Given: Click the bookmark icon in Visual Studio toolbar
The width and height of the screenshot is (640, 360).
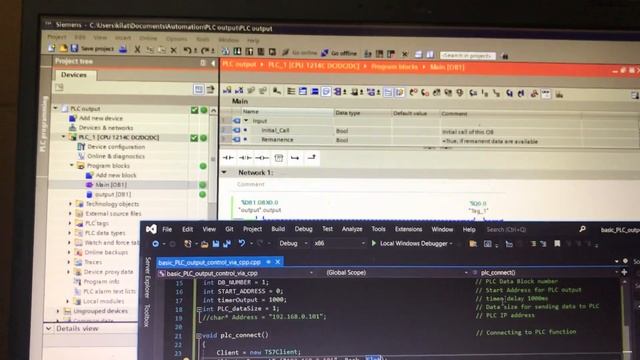Looking at the screenshot, I should 557,243.
